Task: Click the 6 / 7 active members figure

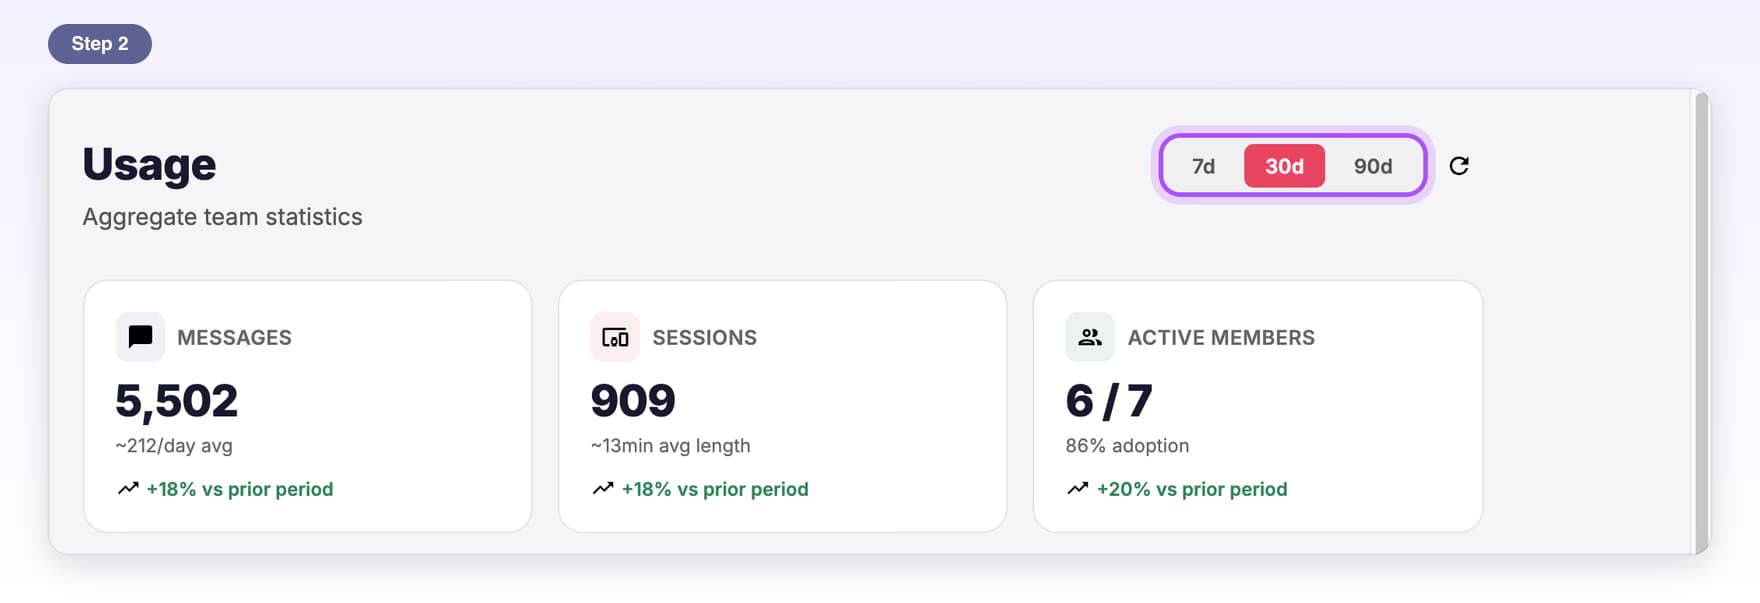Action: pos(1109,401)
